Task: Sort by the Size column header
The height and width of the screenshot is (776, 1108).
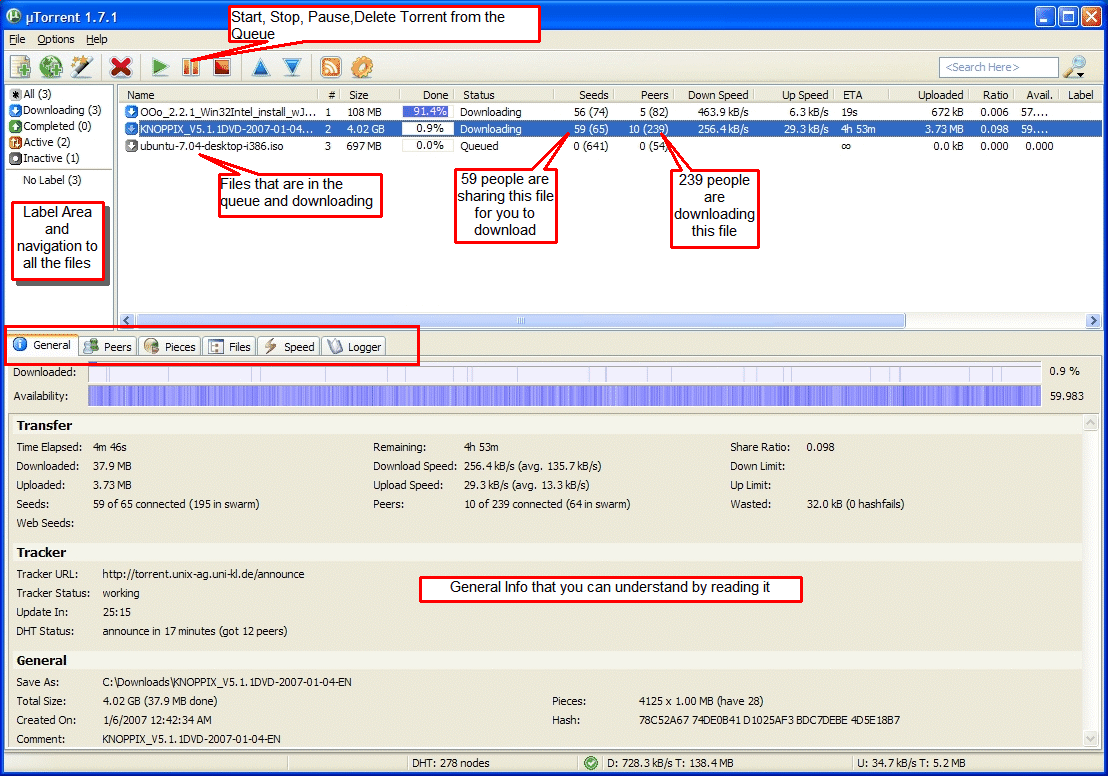Action: pos(370,95)
